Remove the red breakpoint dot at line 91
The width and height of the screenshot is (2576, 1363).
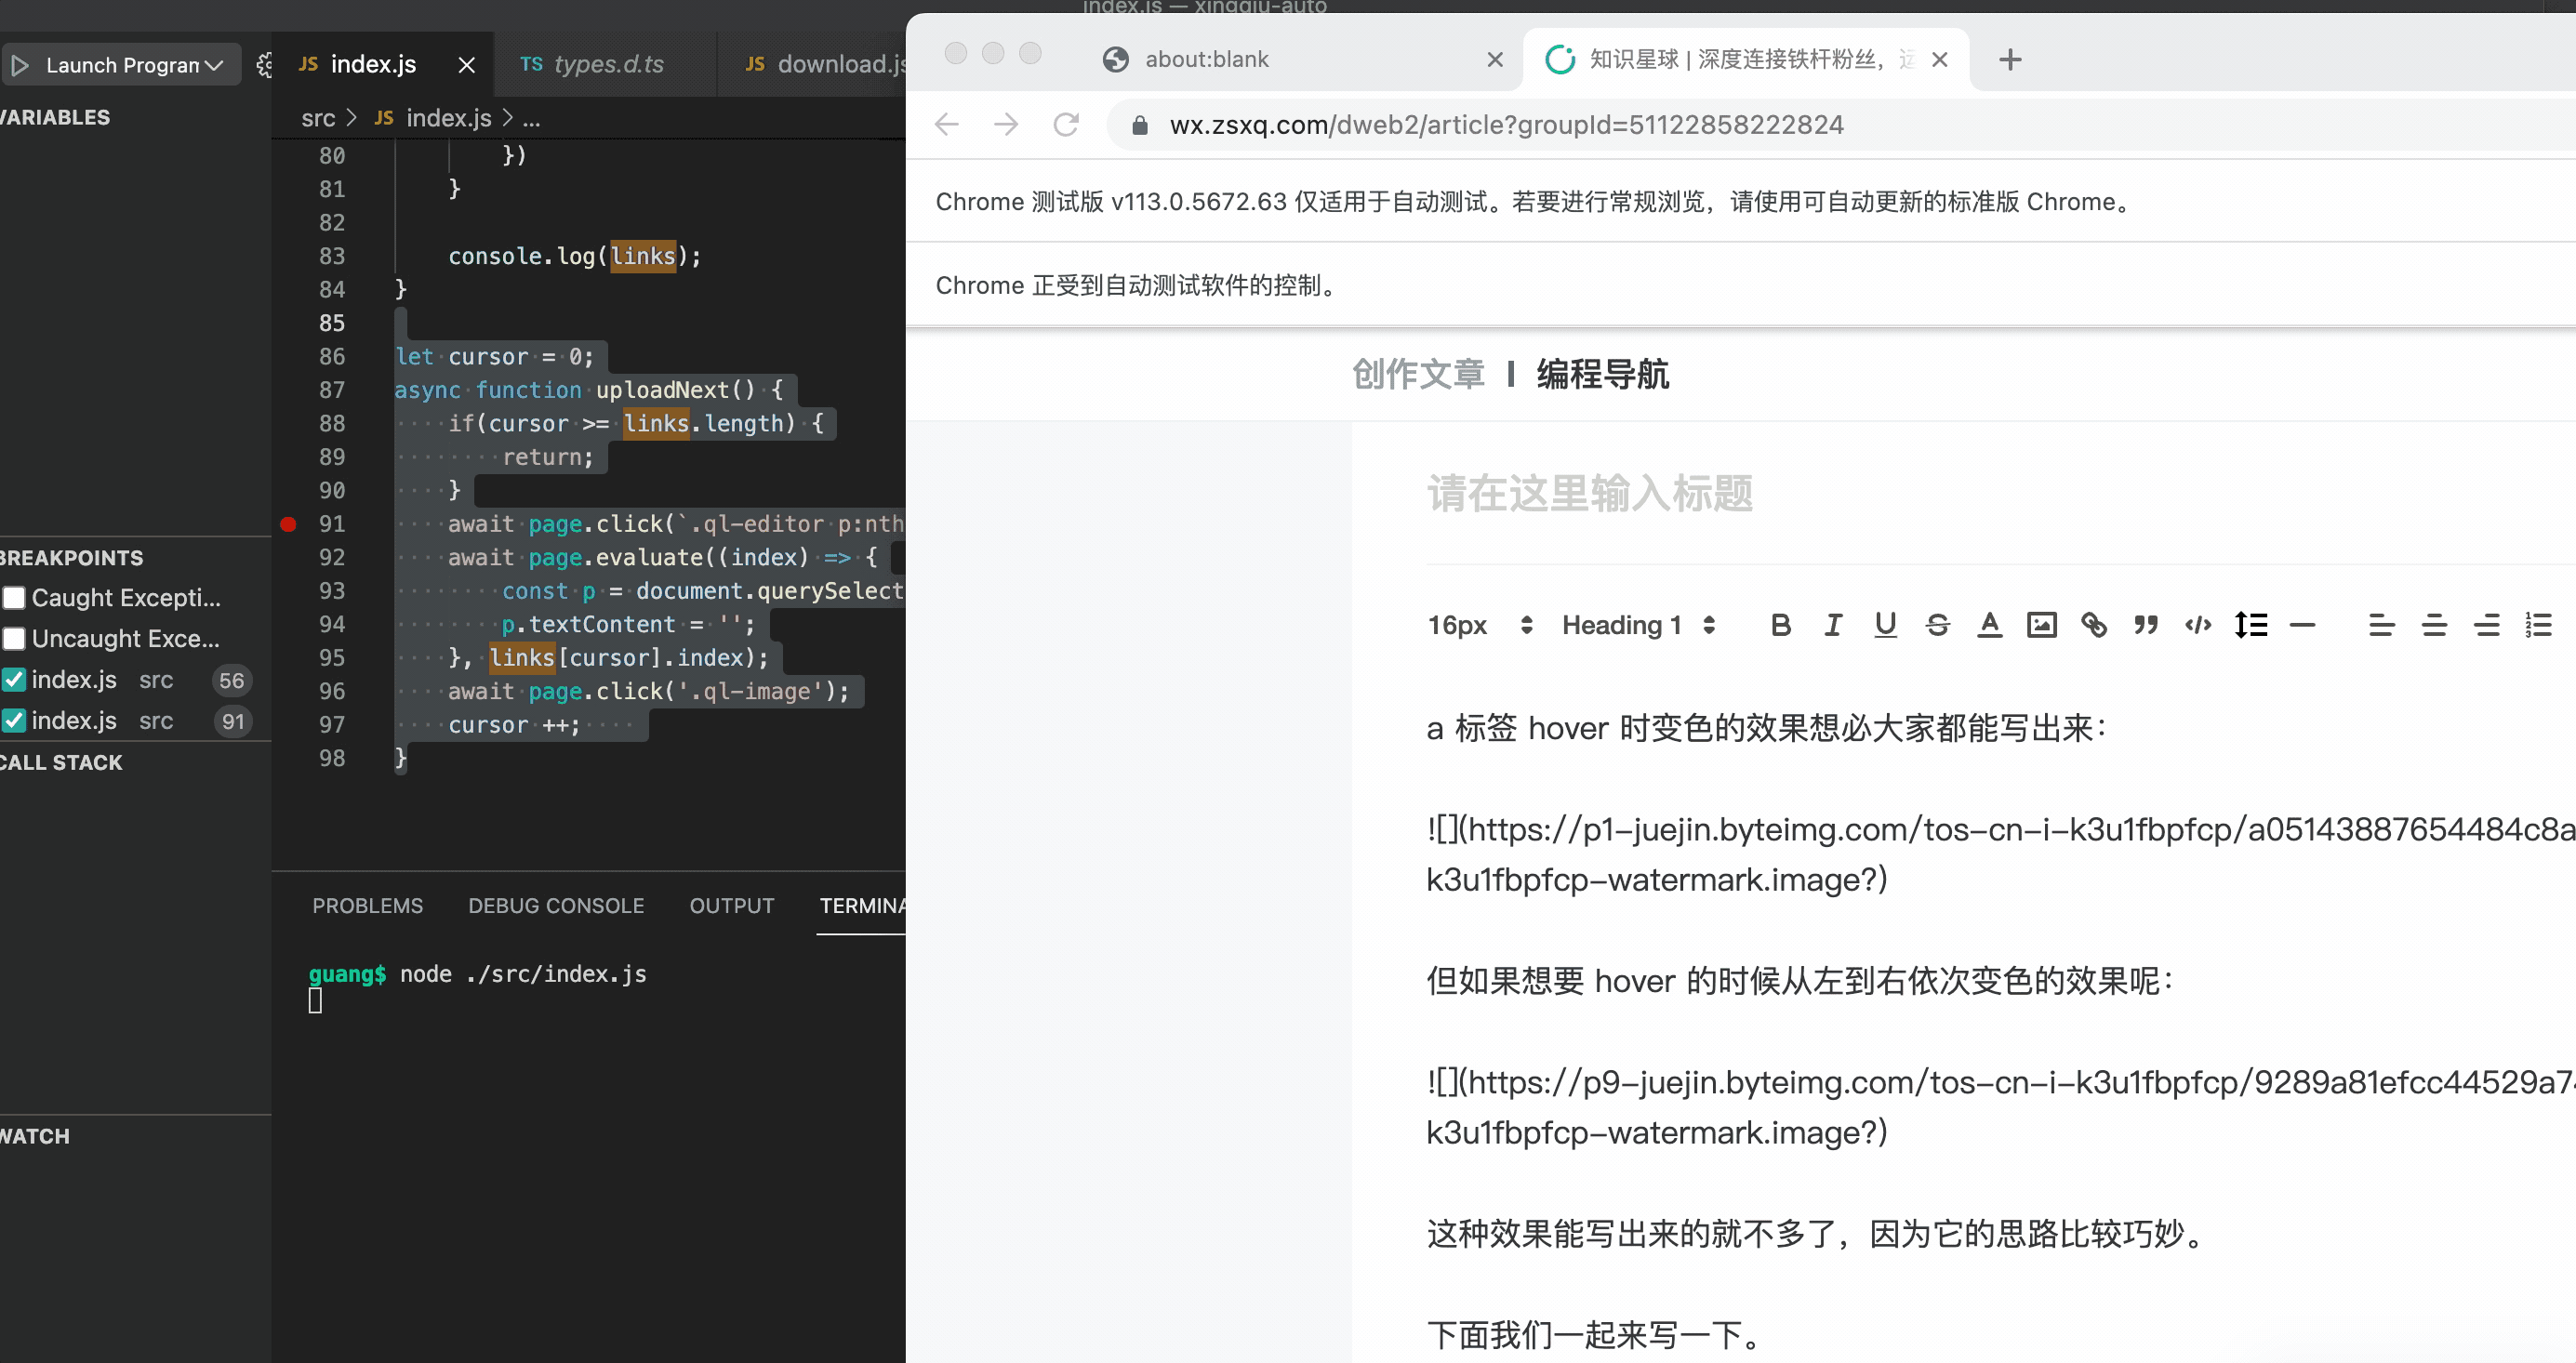288,524
